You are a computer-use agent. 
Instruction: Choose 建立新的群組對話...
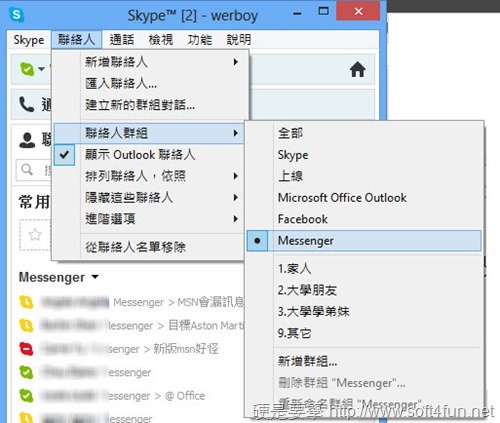[149, 105]
